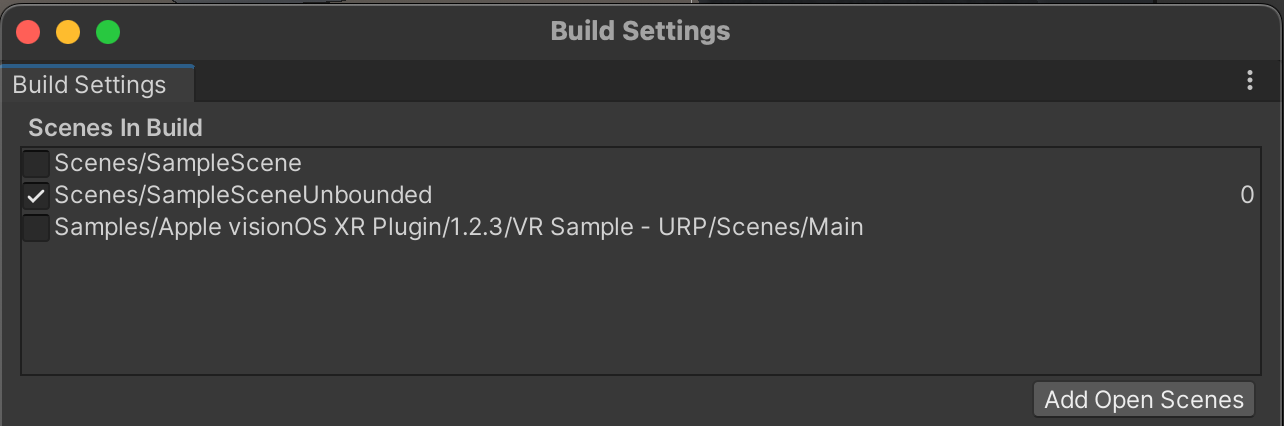The height and width of the screenshot is (426, 1284).
Task: Select the Scenes/SampleScene row
Action: (x=178, y=162)
